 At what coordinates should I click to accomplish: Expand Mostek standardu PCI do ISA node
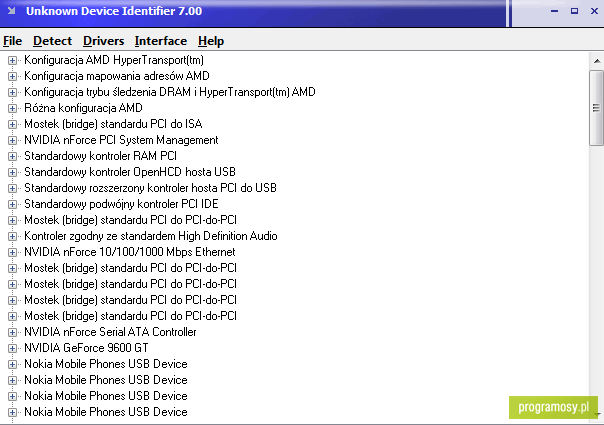pos(12,124)
